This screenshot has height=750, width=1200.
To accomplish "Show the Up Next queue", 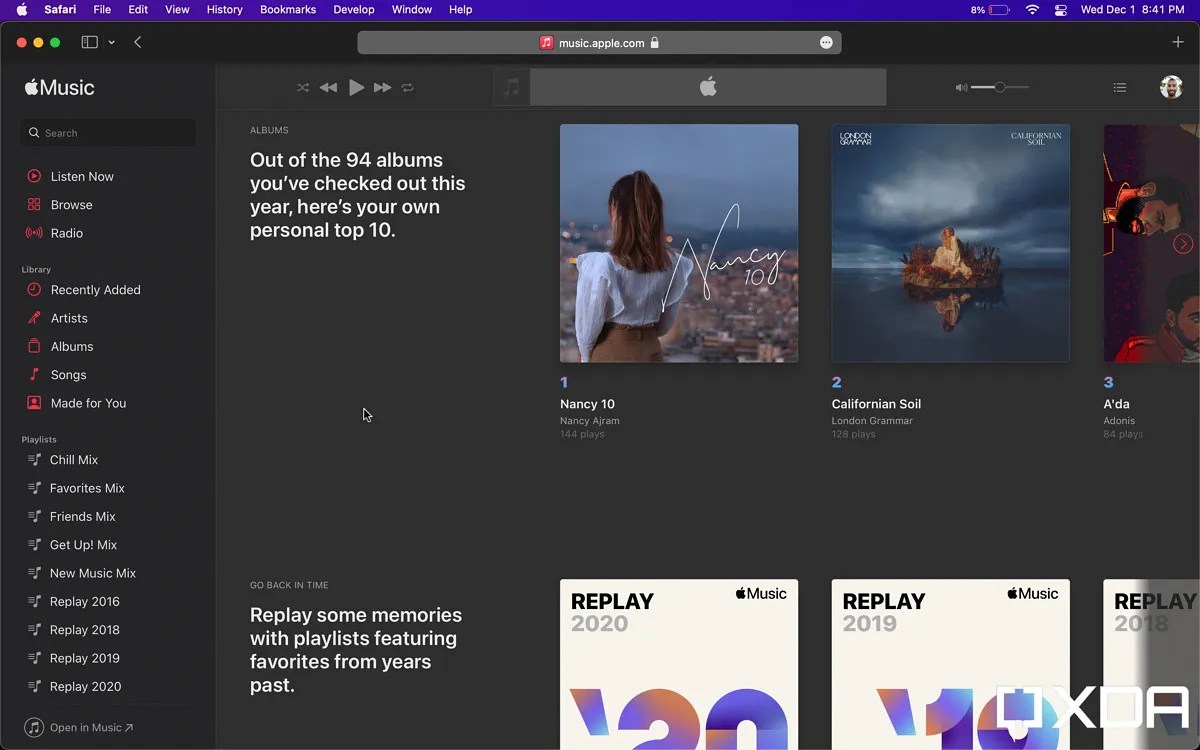I will click(x=1120, y=87).
